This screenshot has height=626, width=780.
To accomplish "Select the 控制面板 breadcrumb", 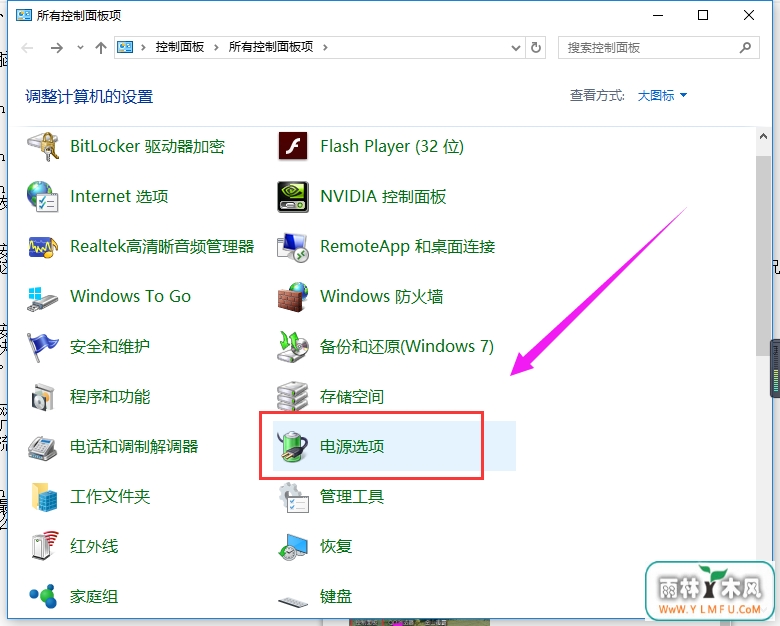I will point(180,47).
